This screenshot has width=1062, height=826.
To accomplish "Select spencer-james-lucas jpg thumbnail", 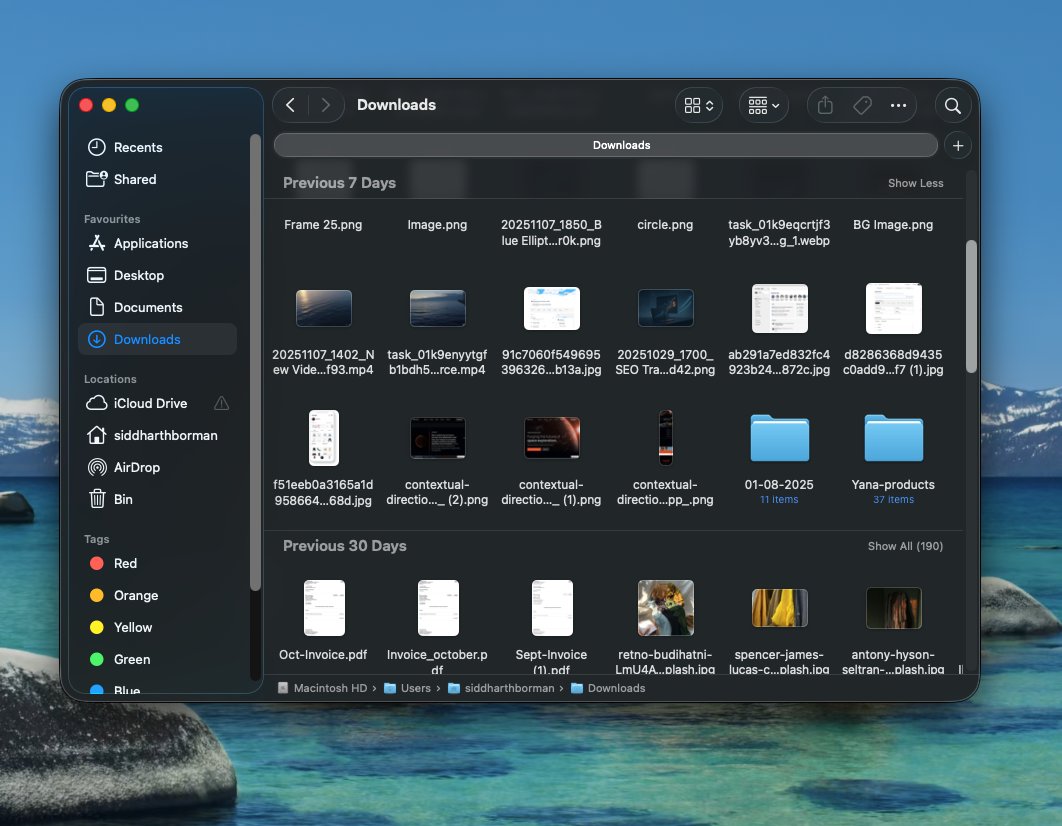I will [780, 607].
